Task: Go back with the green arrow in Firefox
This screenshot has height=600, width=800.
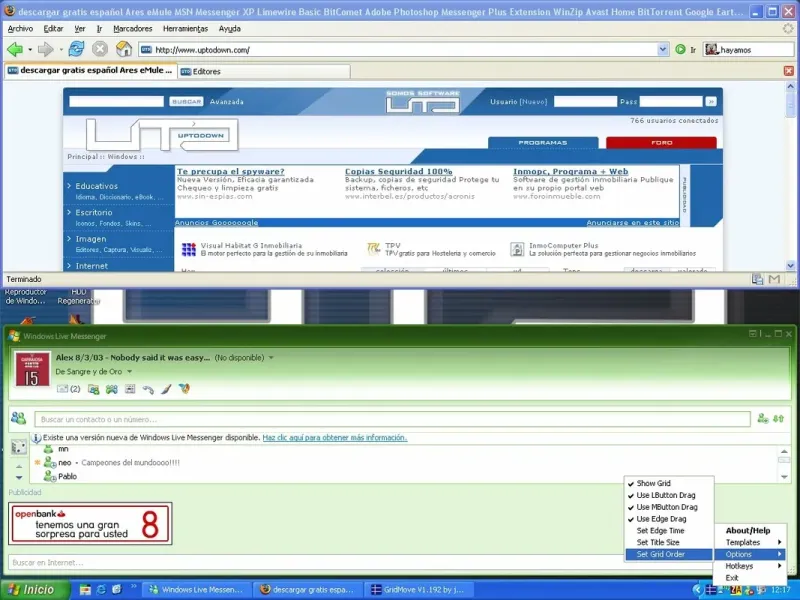Action: click(15, 49)
